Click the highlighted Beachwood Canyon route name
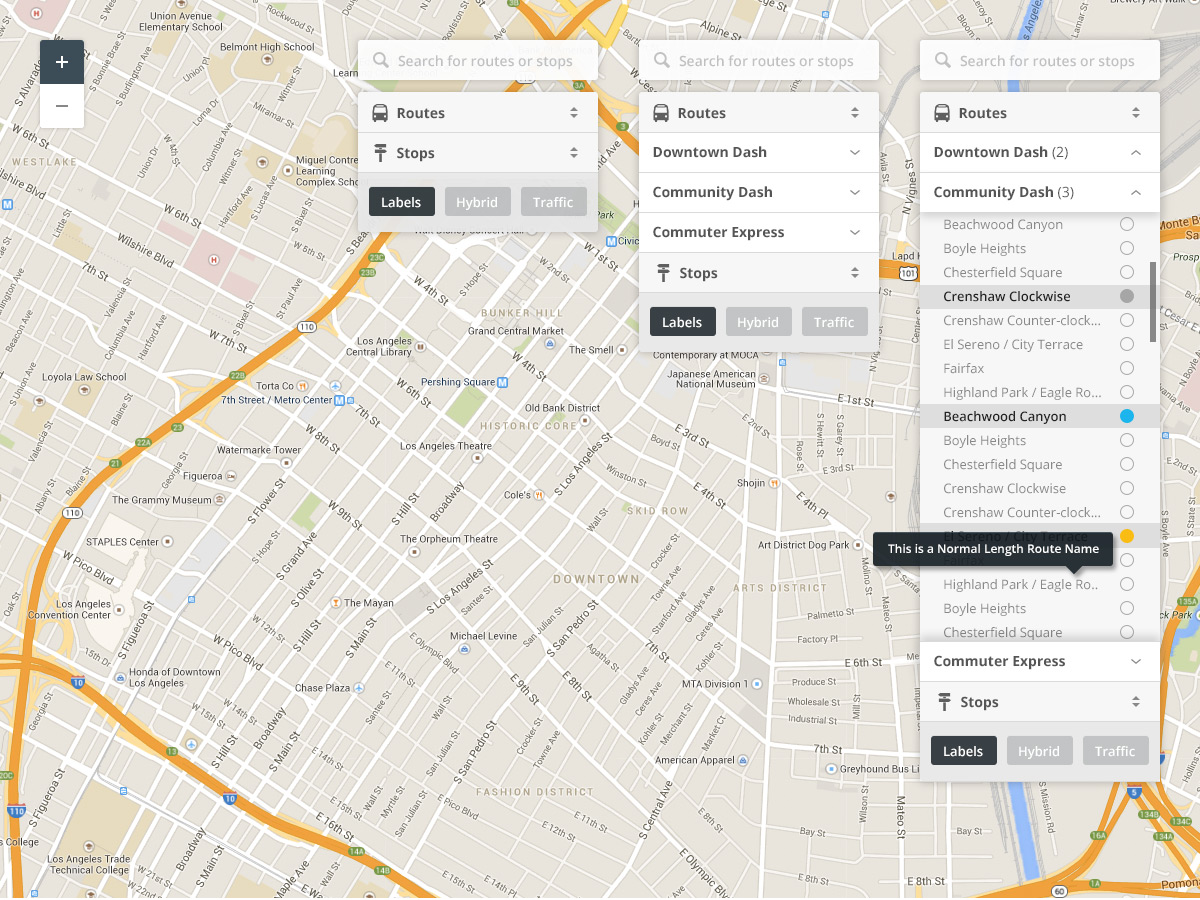 click(x=1005, y=416)
